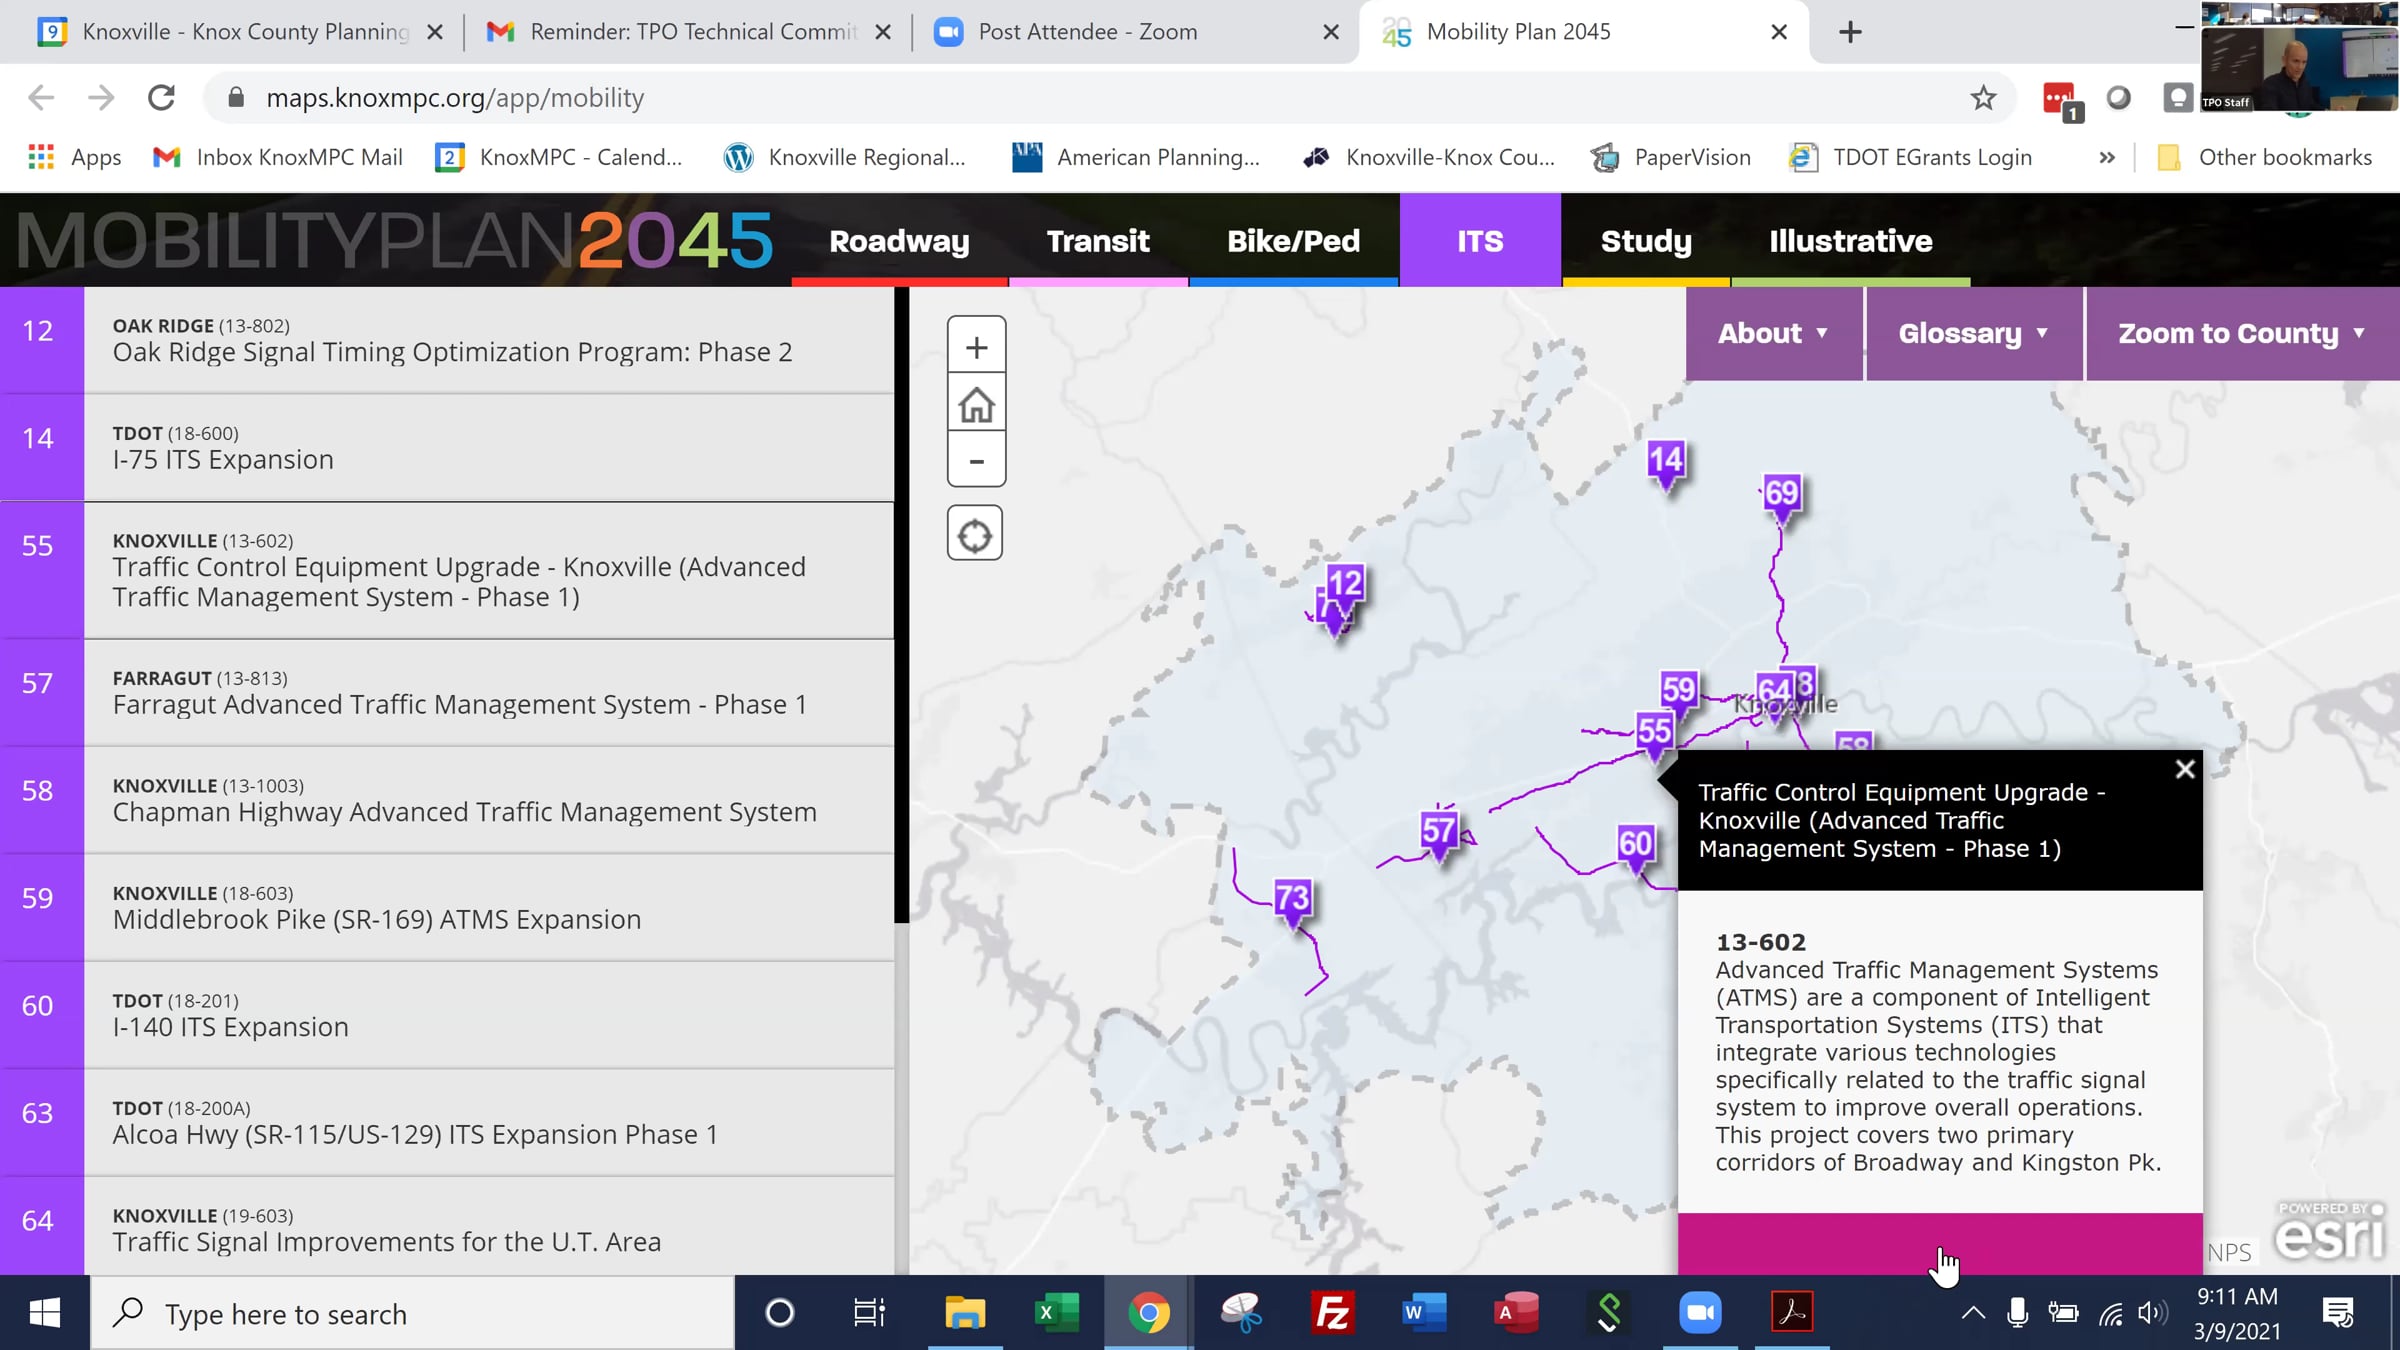Reset map to home extent
2400x1350 pixels.
(x=976, y=404)
